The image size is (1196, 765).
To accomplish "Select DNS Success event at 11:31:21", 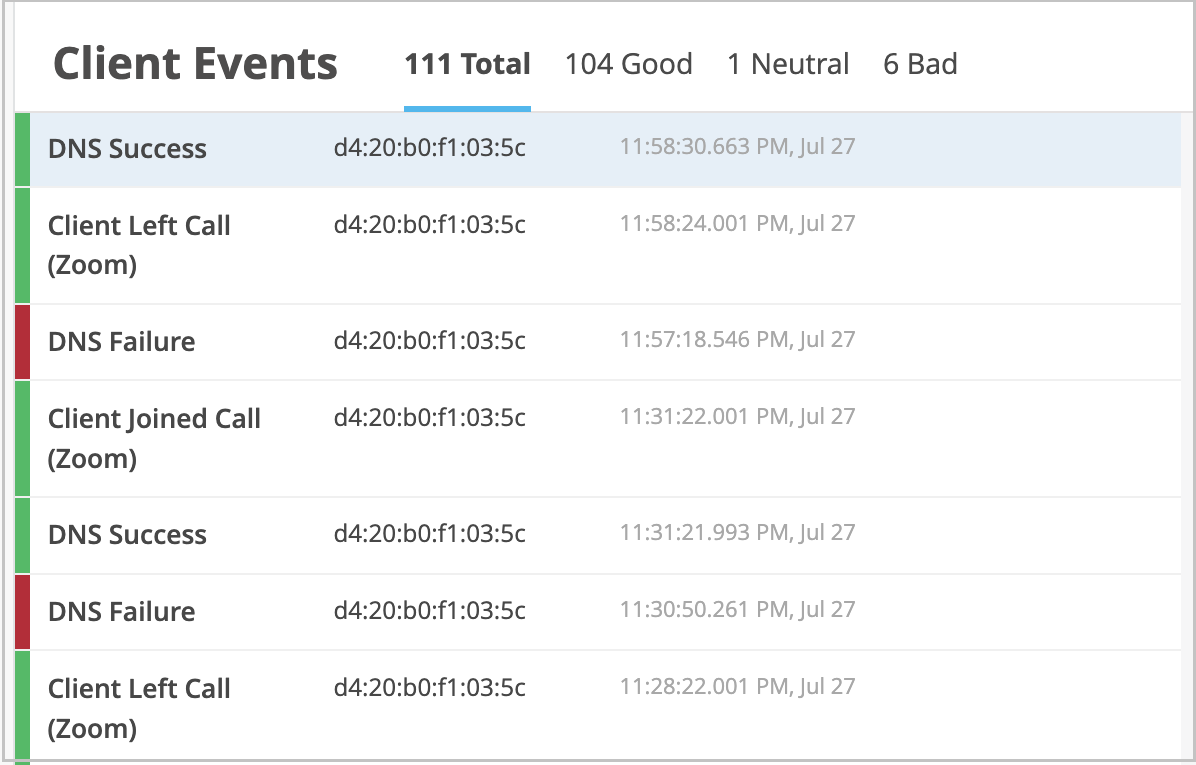I will (x=127, y=535).
